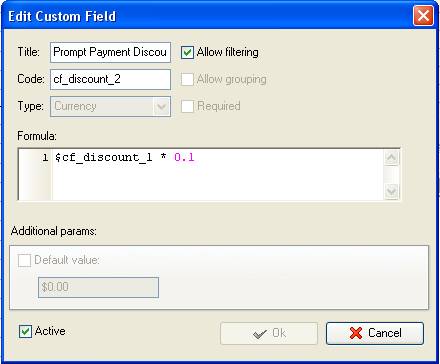Click the Ok button

269,333
